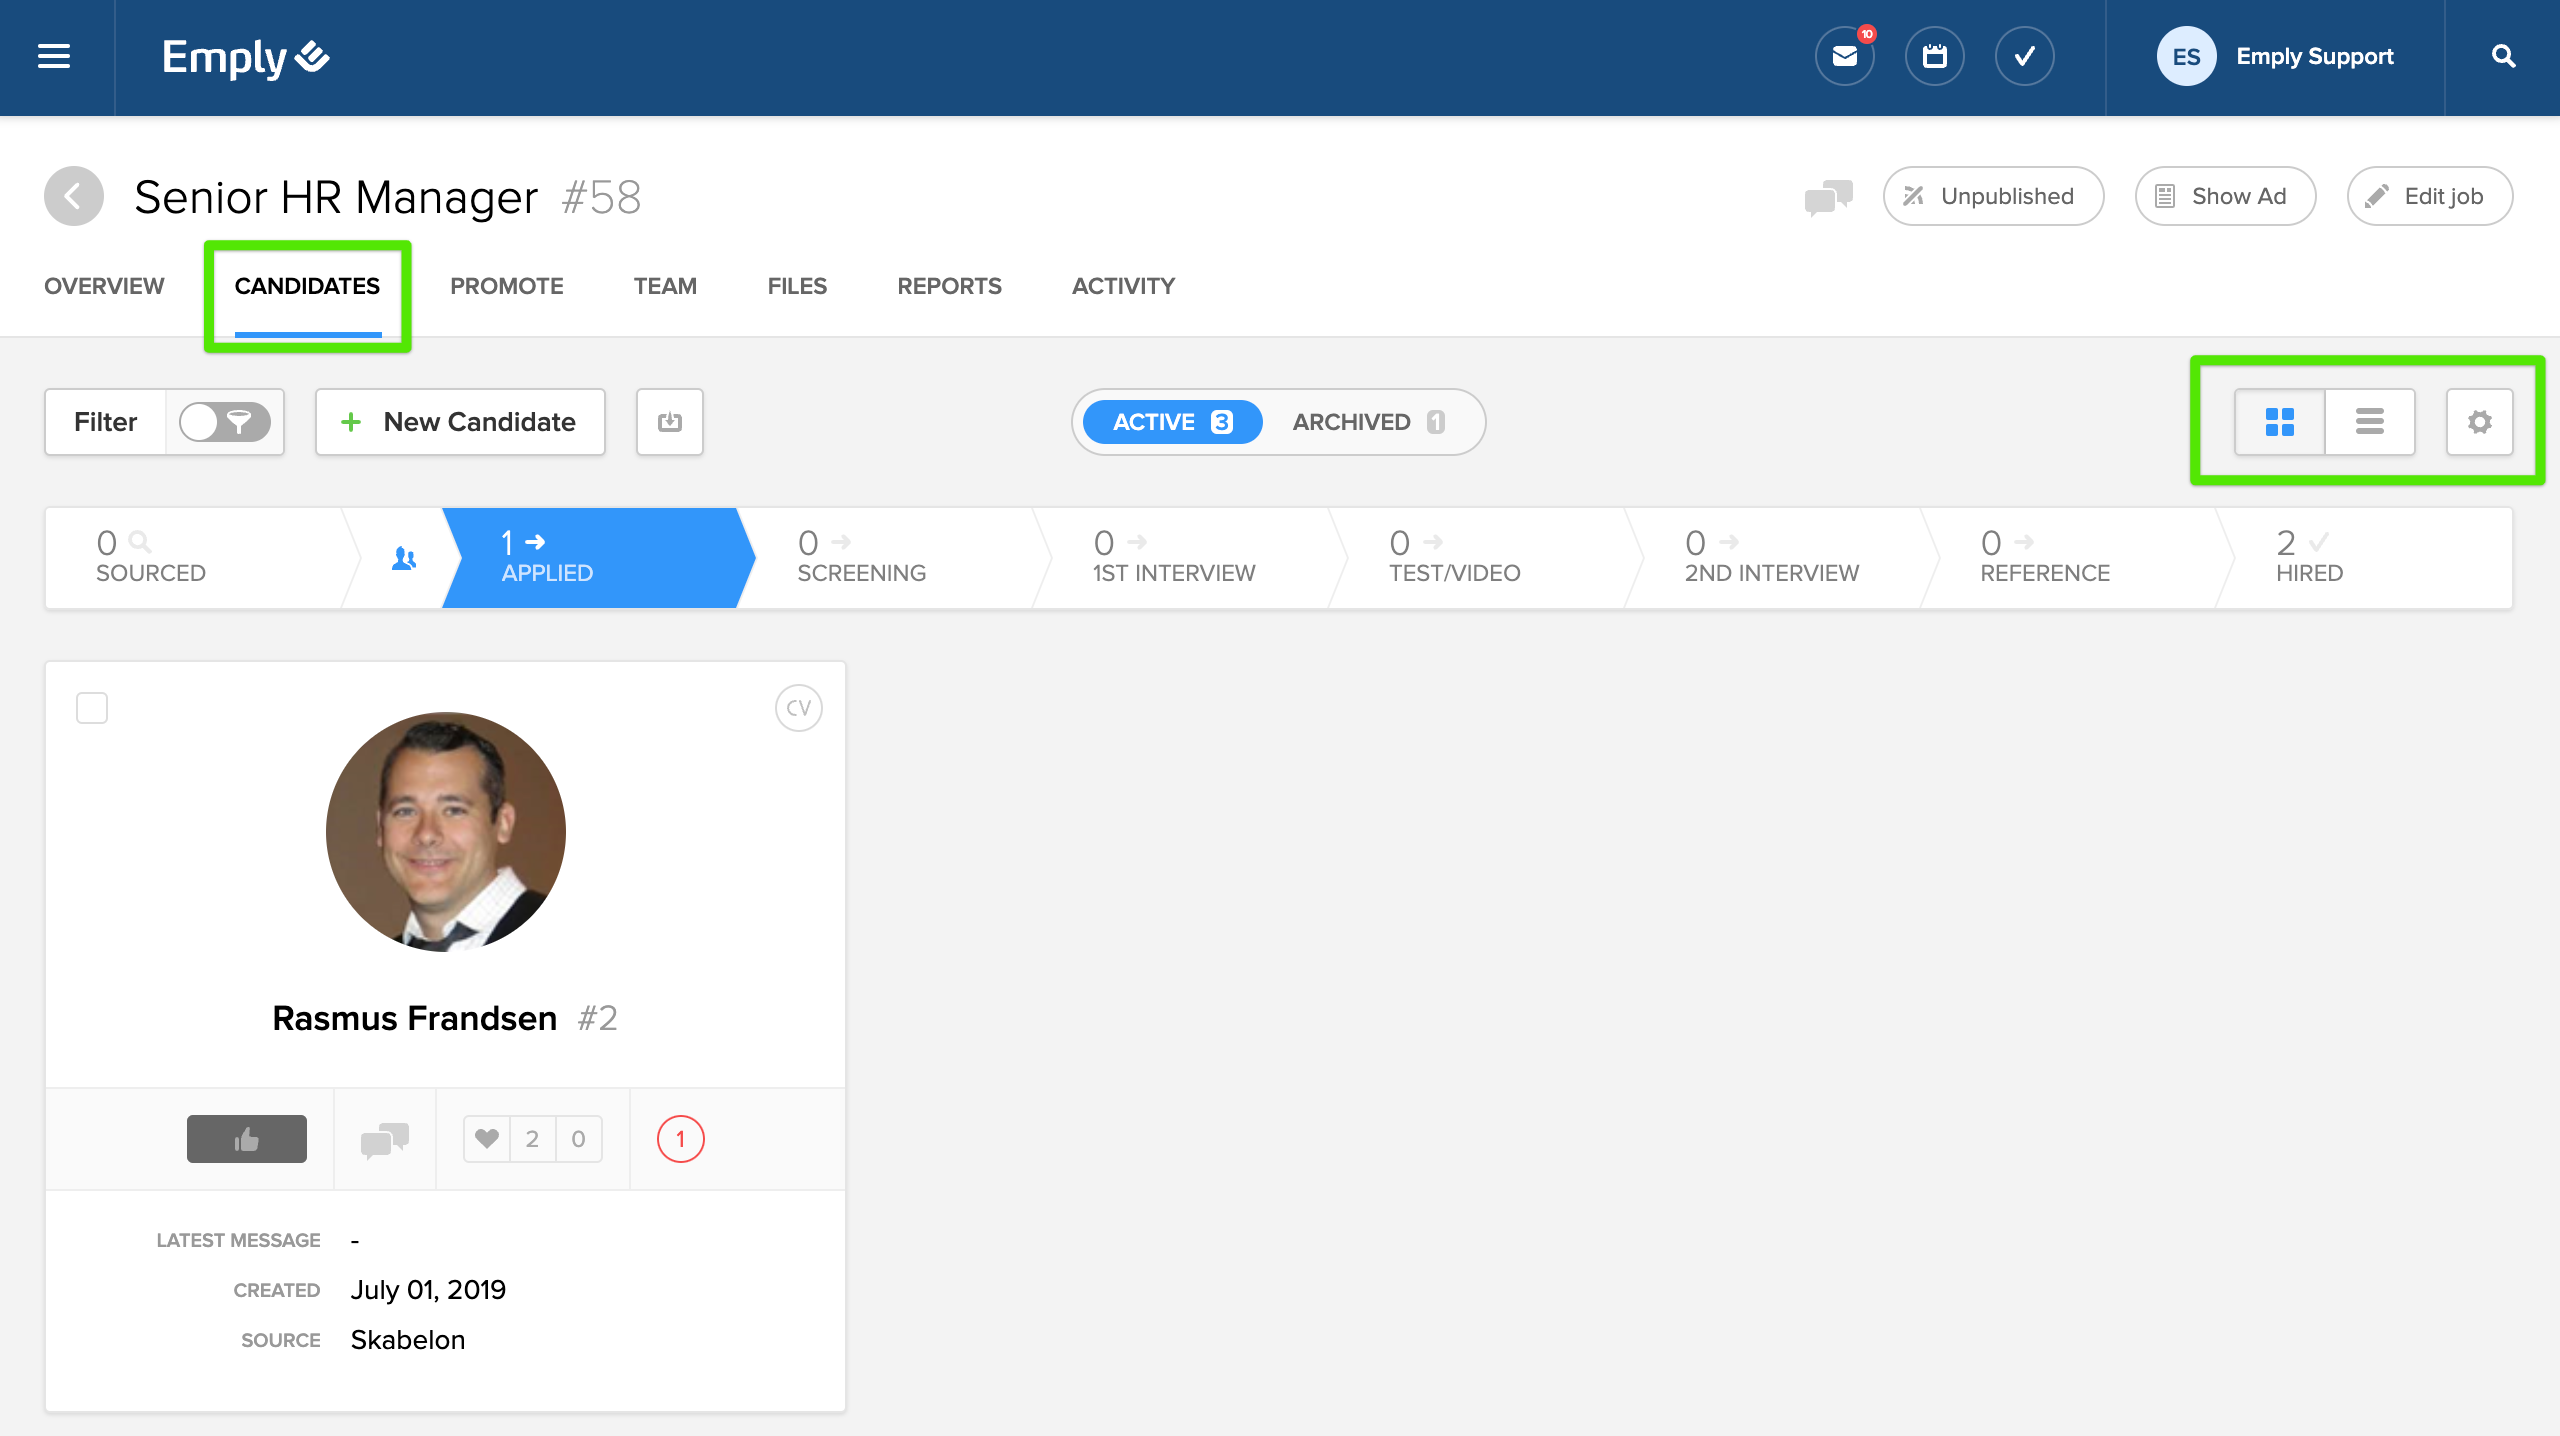Click the search magnifier icon

pos(2503,57)
